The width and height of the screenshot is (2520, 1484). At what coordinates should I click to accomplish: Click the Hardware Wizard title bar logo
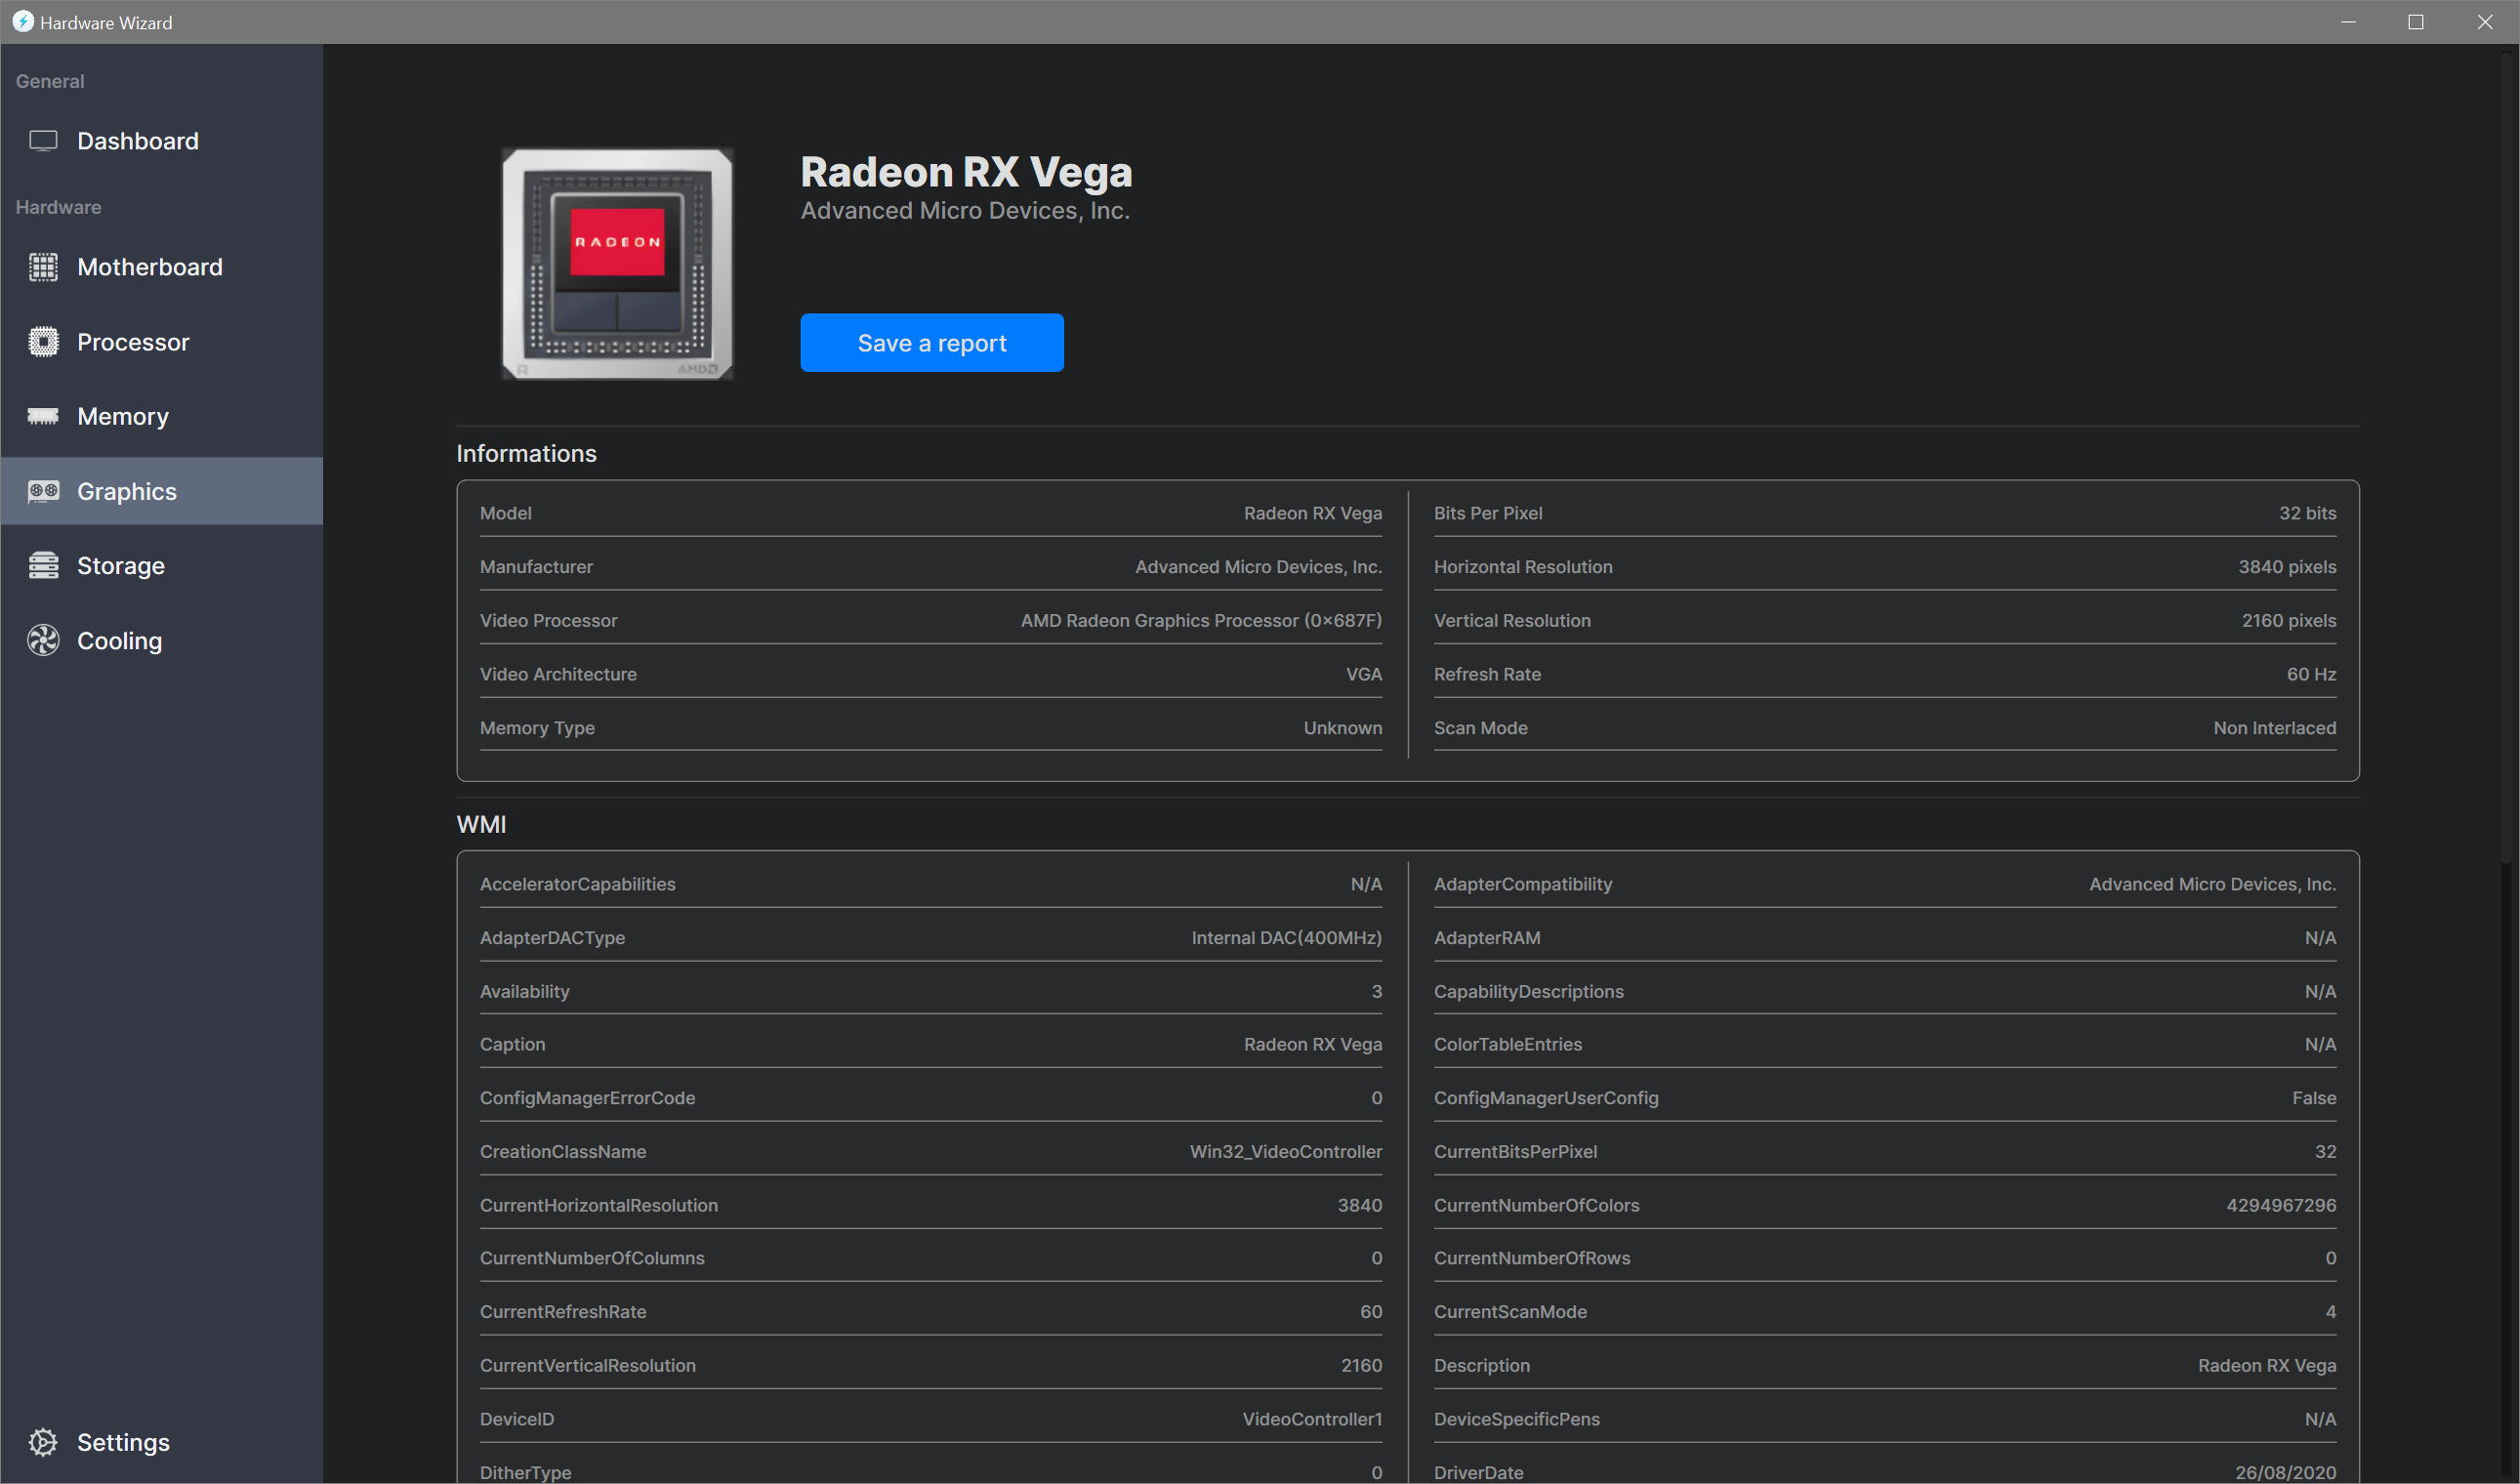coord(22,22)
